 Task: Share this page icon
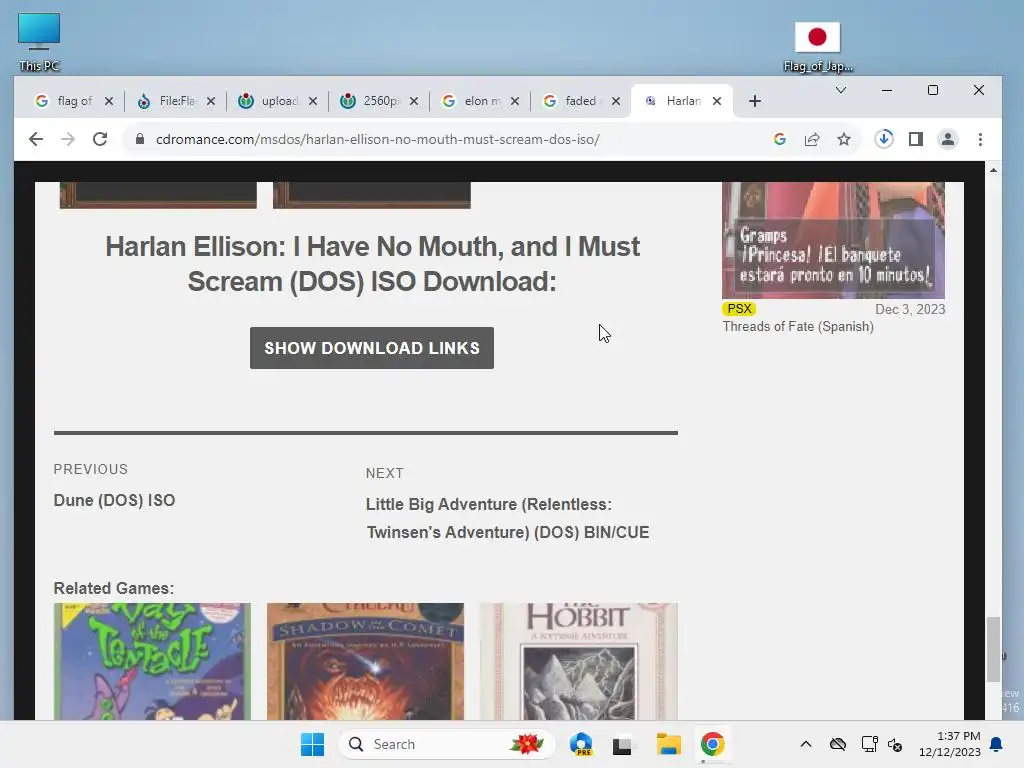pyautogui.click(x=812, y=139)
